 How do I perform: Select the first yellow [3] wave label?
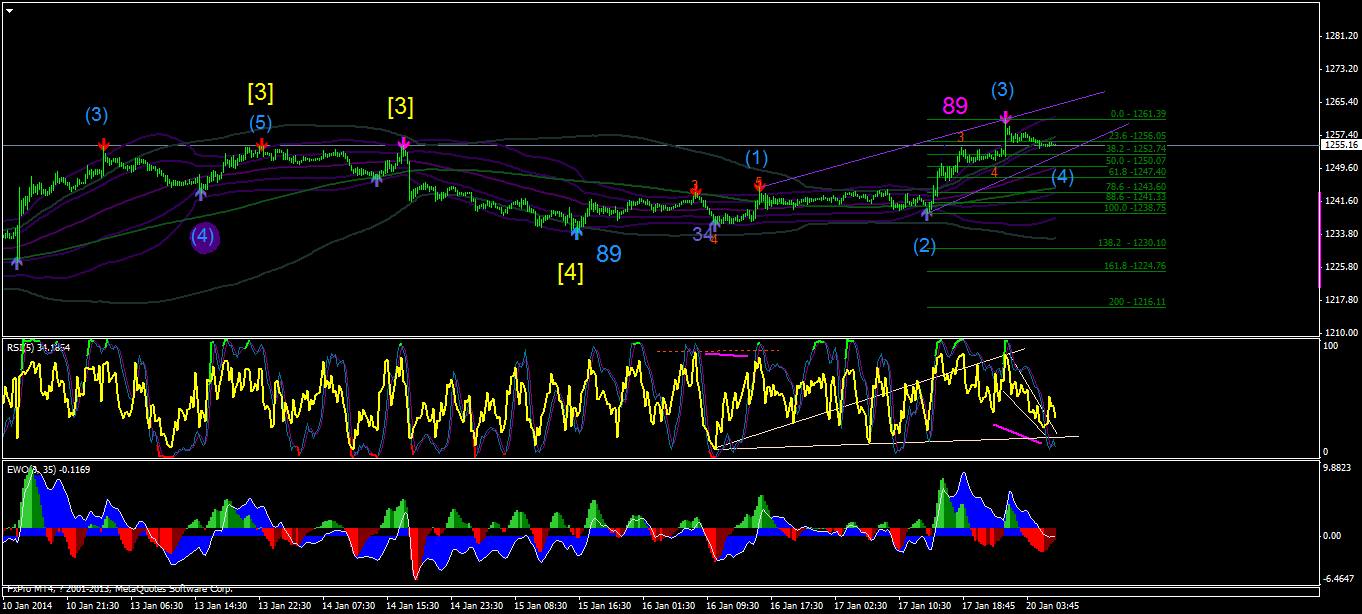(260, 94)
